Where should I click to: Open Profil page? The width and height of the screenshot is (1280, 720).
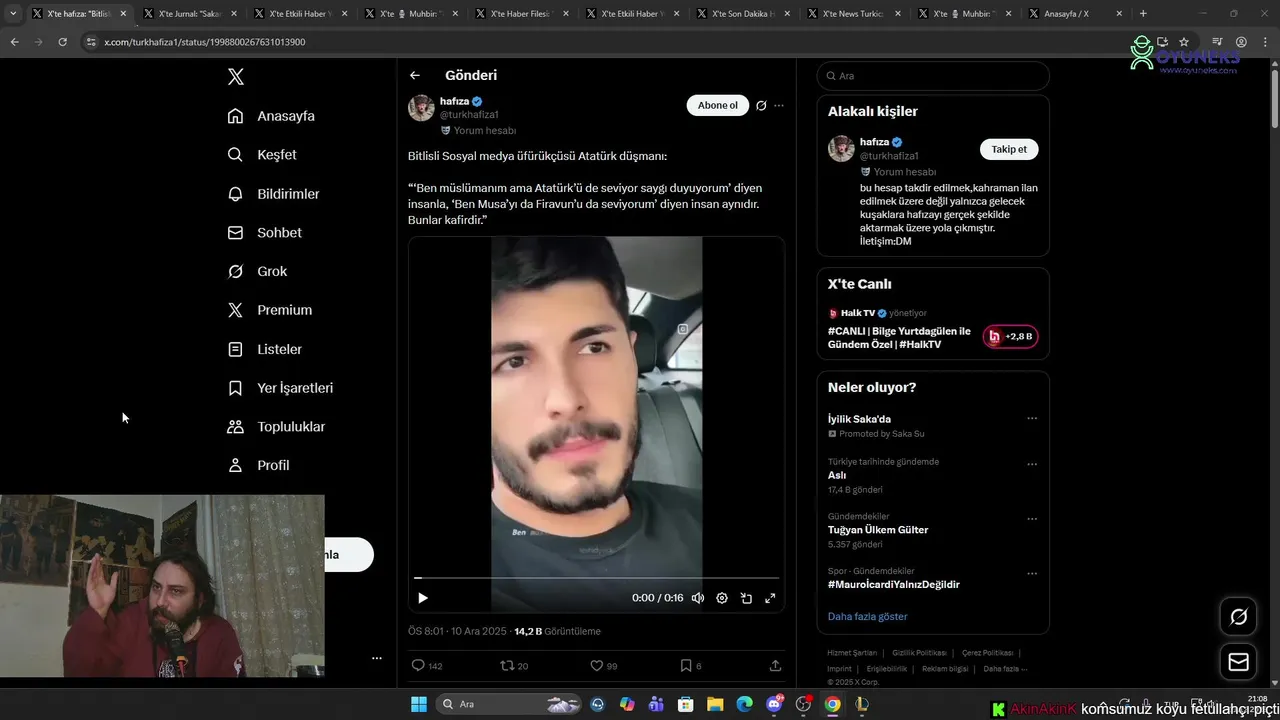pyautogui.click(x=258, y=465)
